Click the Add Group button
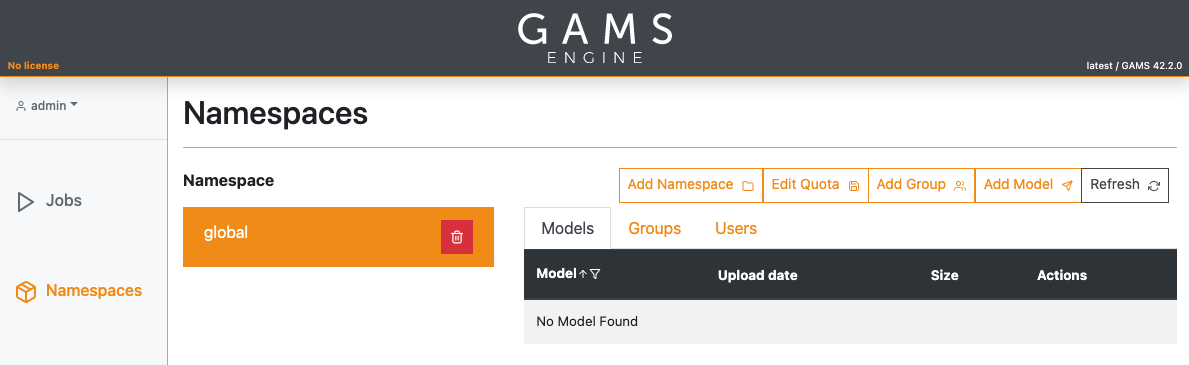This screenshot has width=1189, height=365. 921,185
